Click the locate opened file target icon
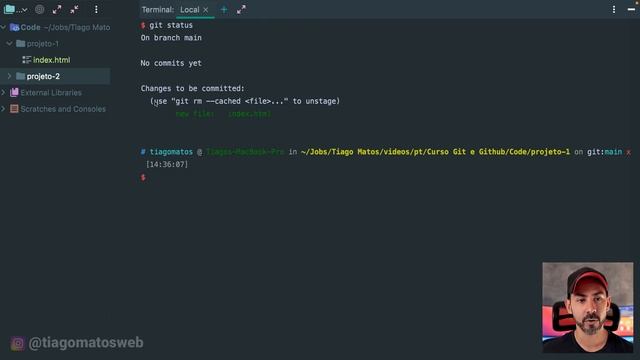 tap(39, 9)
